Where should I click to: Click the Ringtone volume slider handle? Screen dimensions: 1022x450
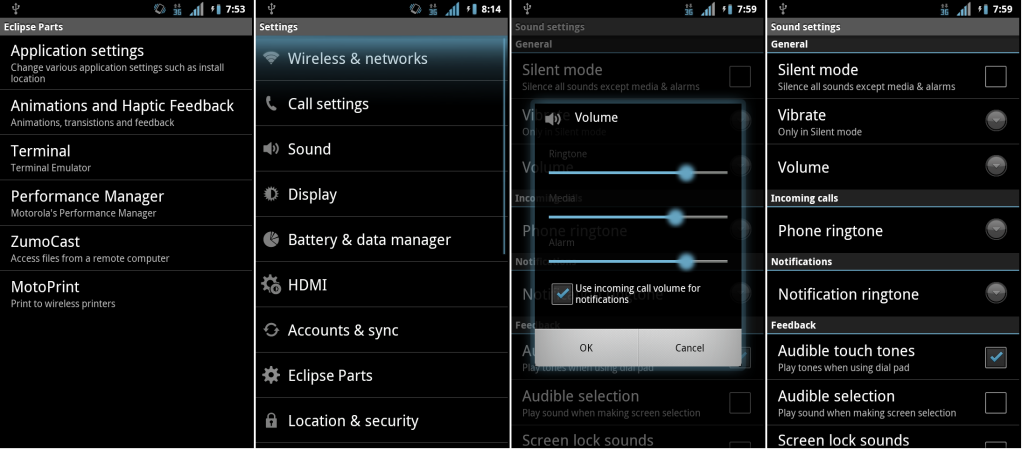point(686,173)
